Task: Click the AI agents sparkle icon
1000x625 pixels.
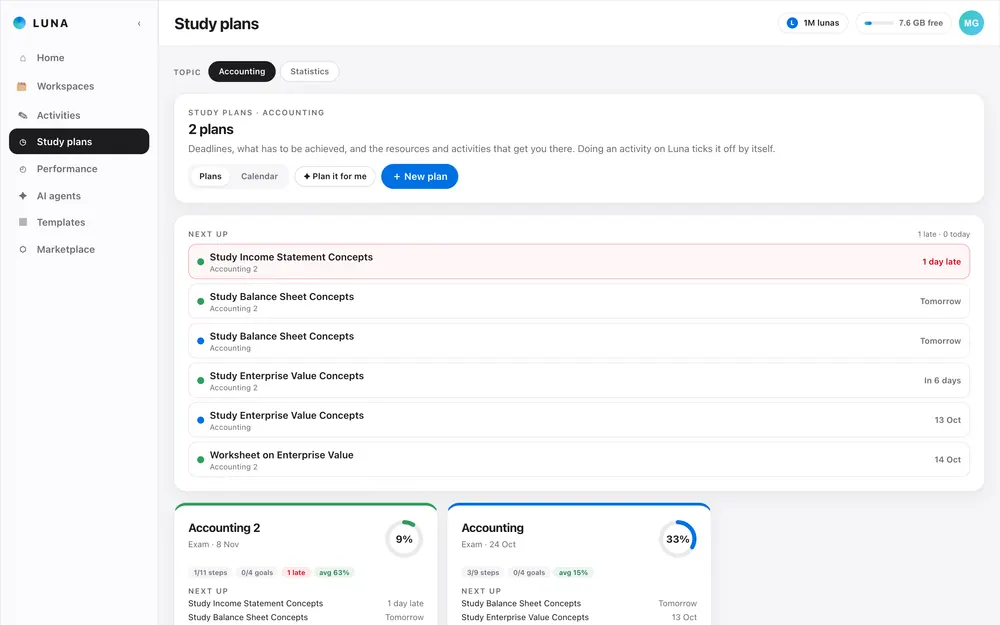Action: coord(23,196)
